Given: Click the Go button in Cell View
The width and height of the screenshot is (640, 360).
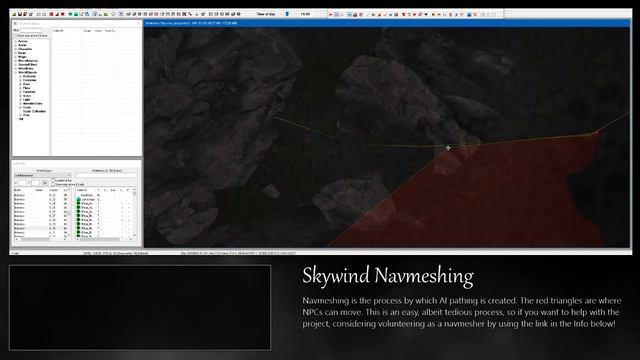Looking at the screenshot, I should (x=45, y=182).
